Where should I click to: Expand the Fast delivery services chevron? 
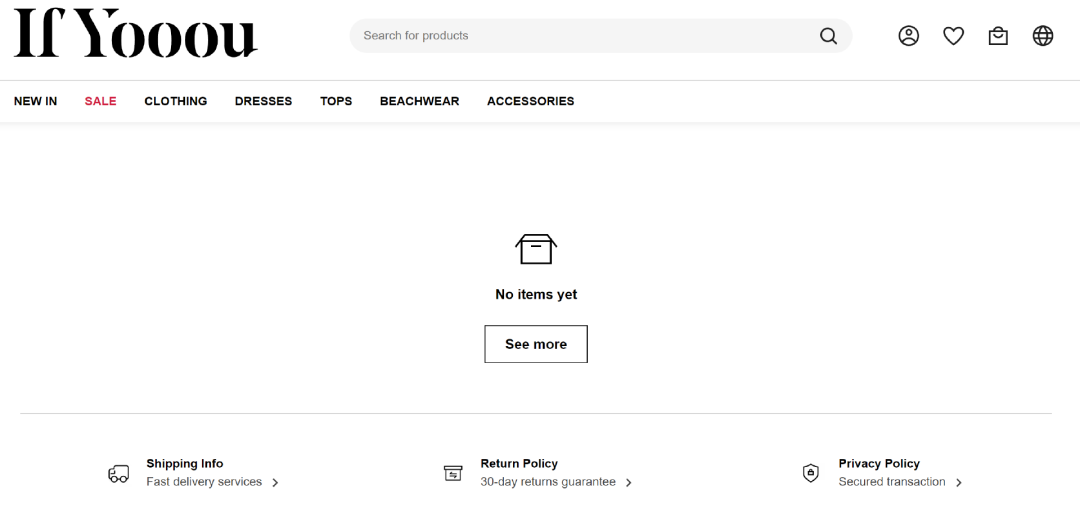click(275, 482)
